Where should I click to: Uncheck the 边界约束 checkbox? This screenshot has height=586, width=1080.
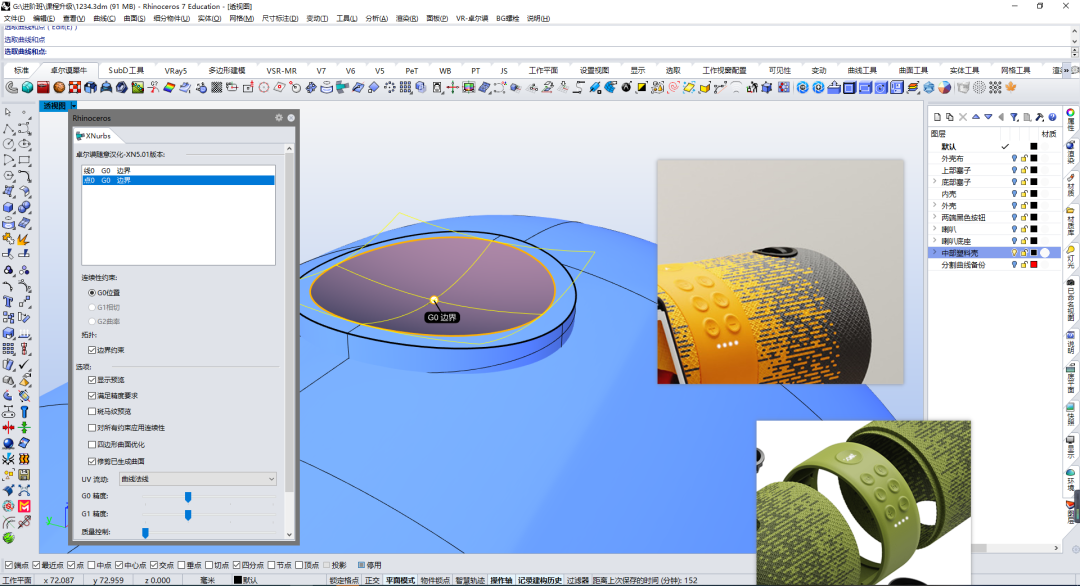(92, 350)
